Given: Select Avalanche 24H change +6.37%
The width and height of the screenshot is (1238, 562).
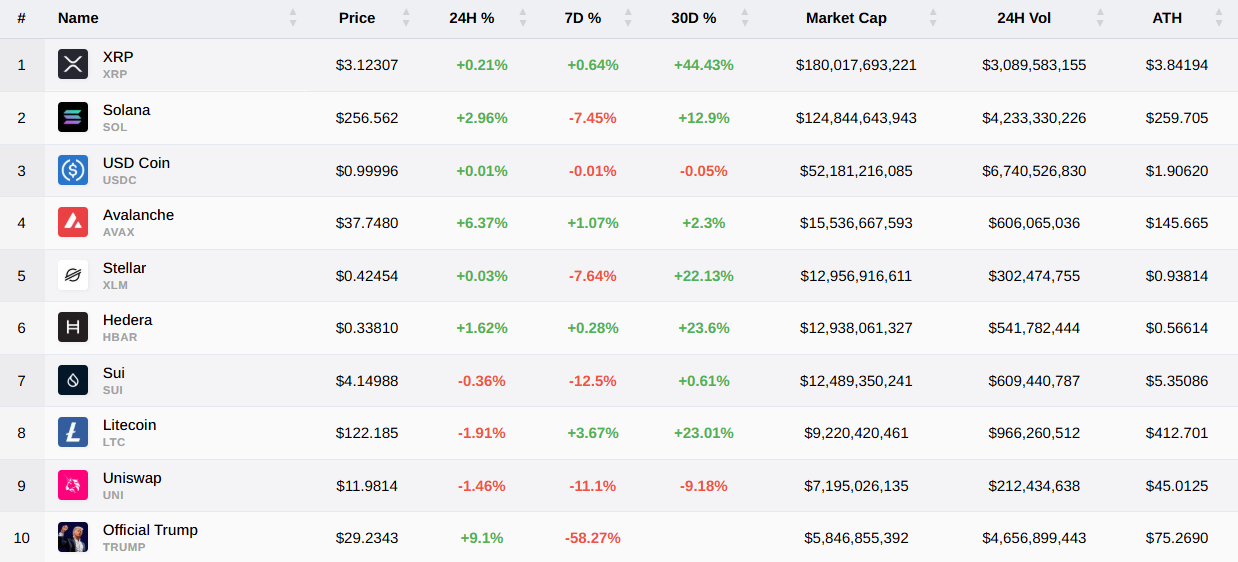Looking at the screenshot, I should pos(482,223).
